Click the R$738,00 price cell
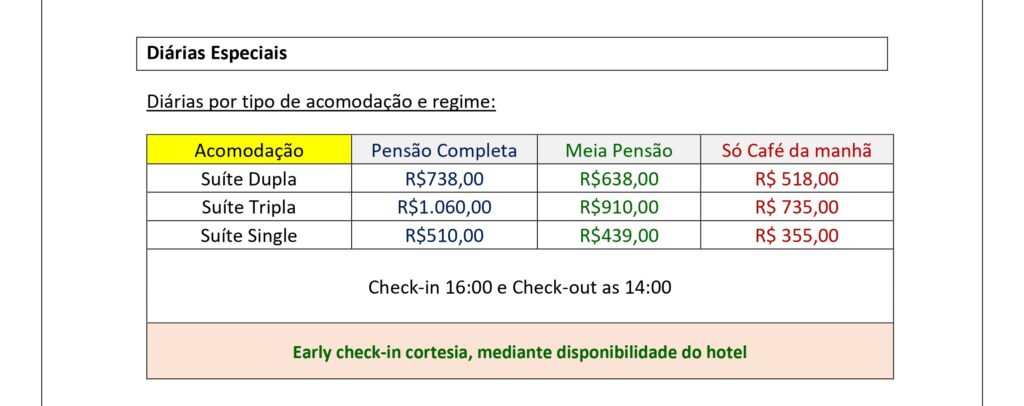Screen dimensions: 1024x406 click(444, 179)
